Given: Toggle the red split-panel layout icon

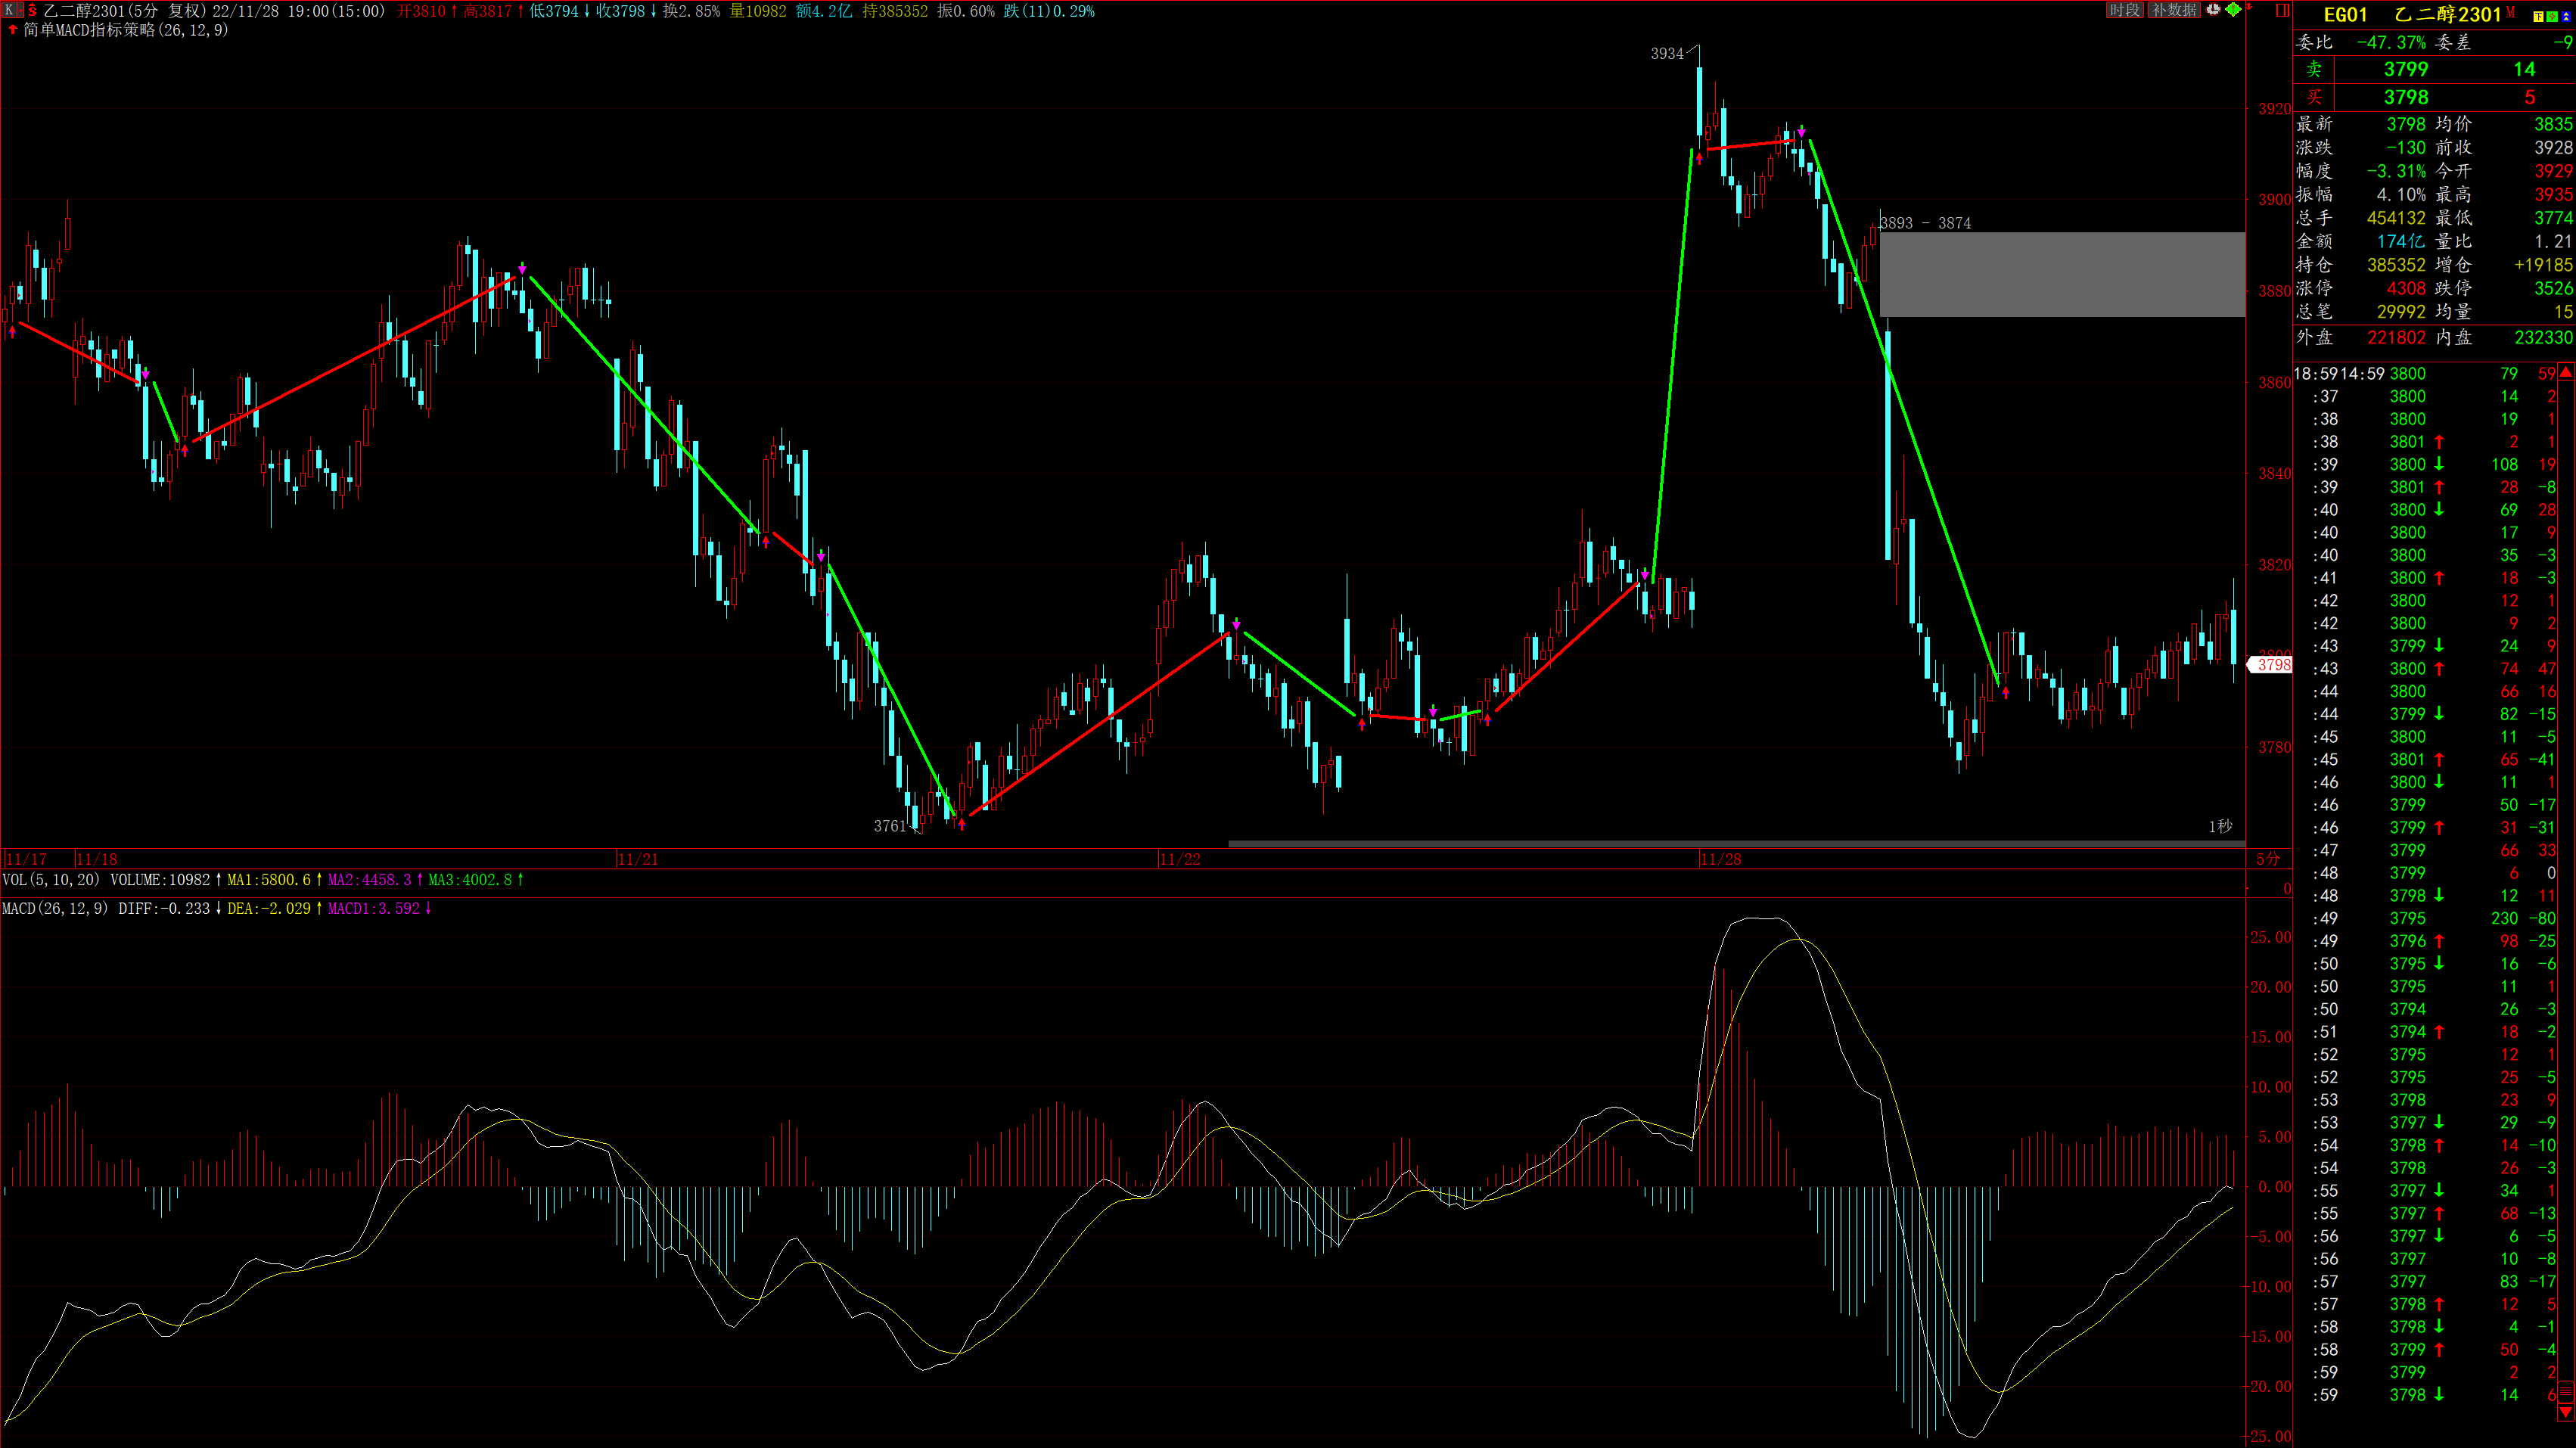Looking at the screenshot, I should 2283,10.
